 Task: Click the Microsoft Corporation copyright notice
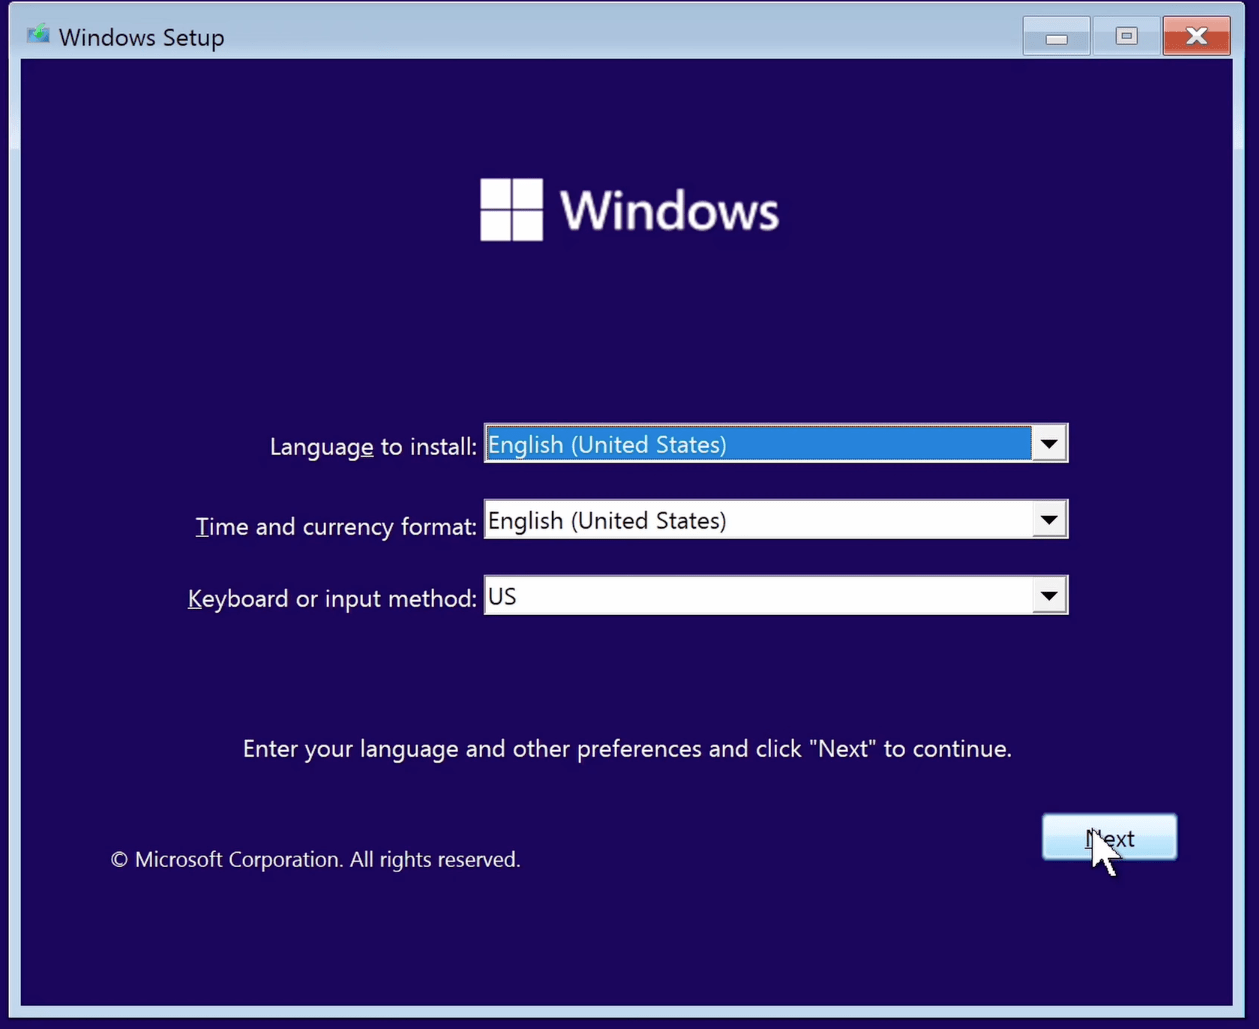coord(315,860)
